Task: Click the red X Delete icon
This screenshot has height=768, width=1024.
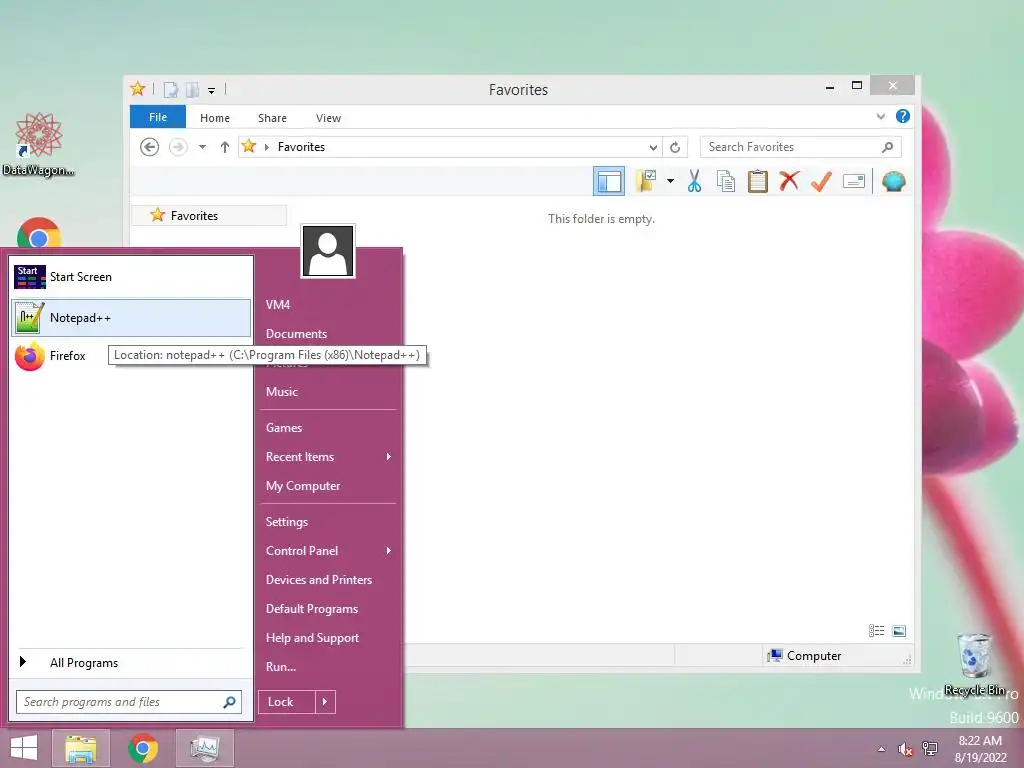Action: coord(789,180)
